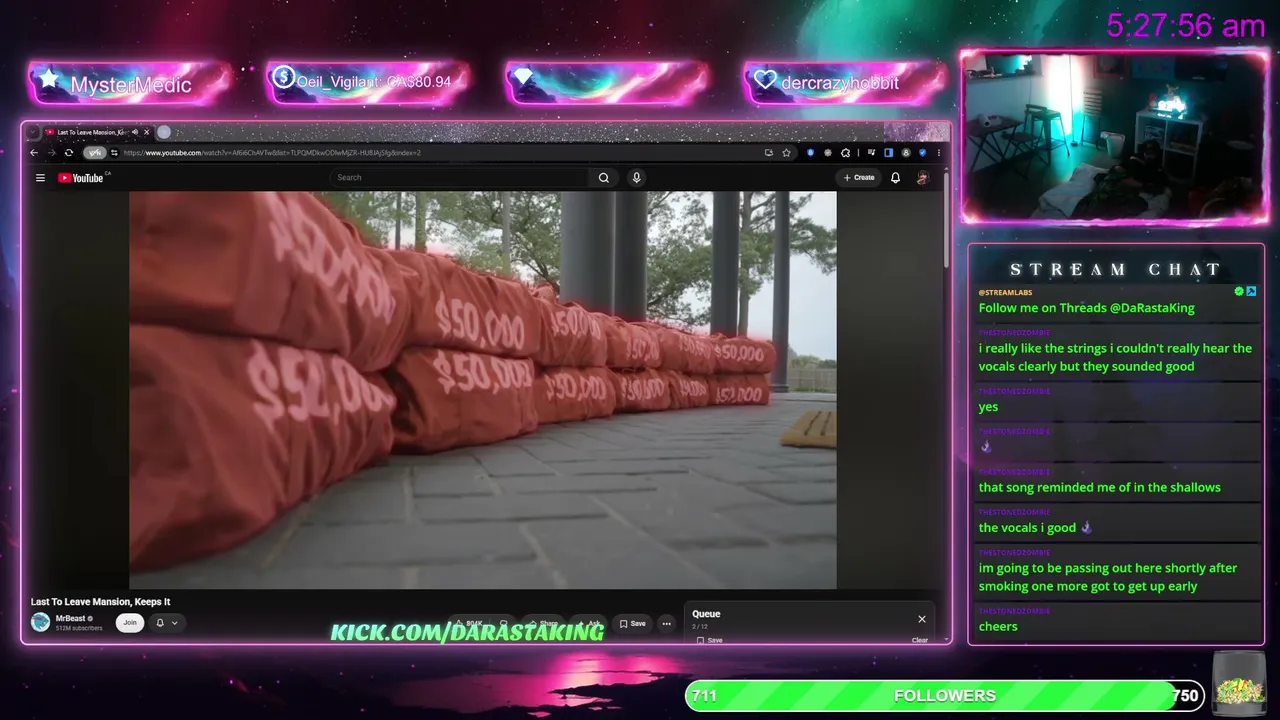Go to YouTube home via logo

coord(81,178)
